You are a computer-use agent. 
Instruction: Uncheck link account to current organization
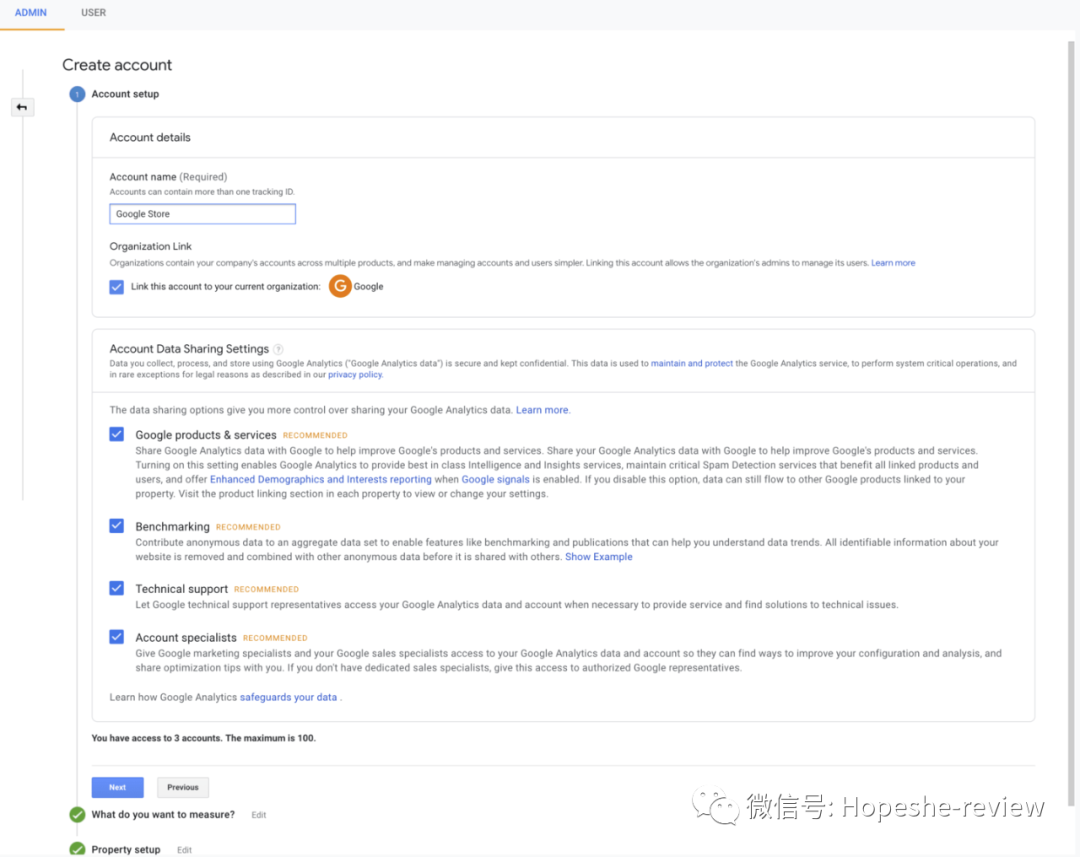[x=116, y=286]
